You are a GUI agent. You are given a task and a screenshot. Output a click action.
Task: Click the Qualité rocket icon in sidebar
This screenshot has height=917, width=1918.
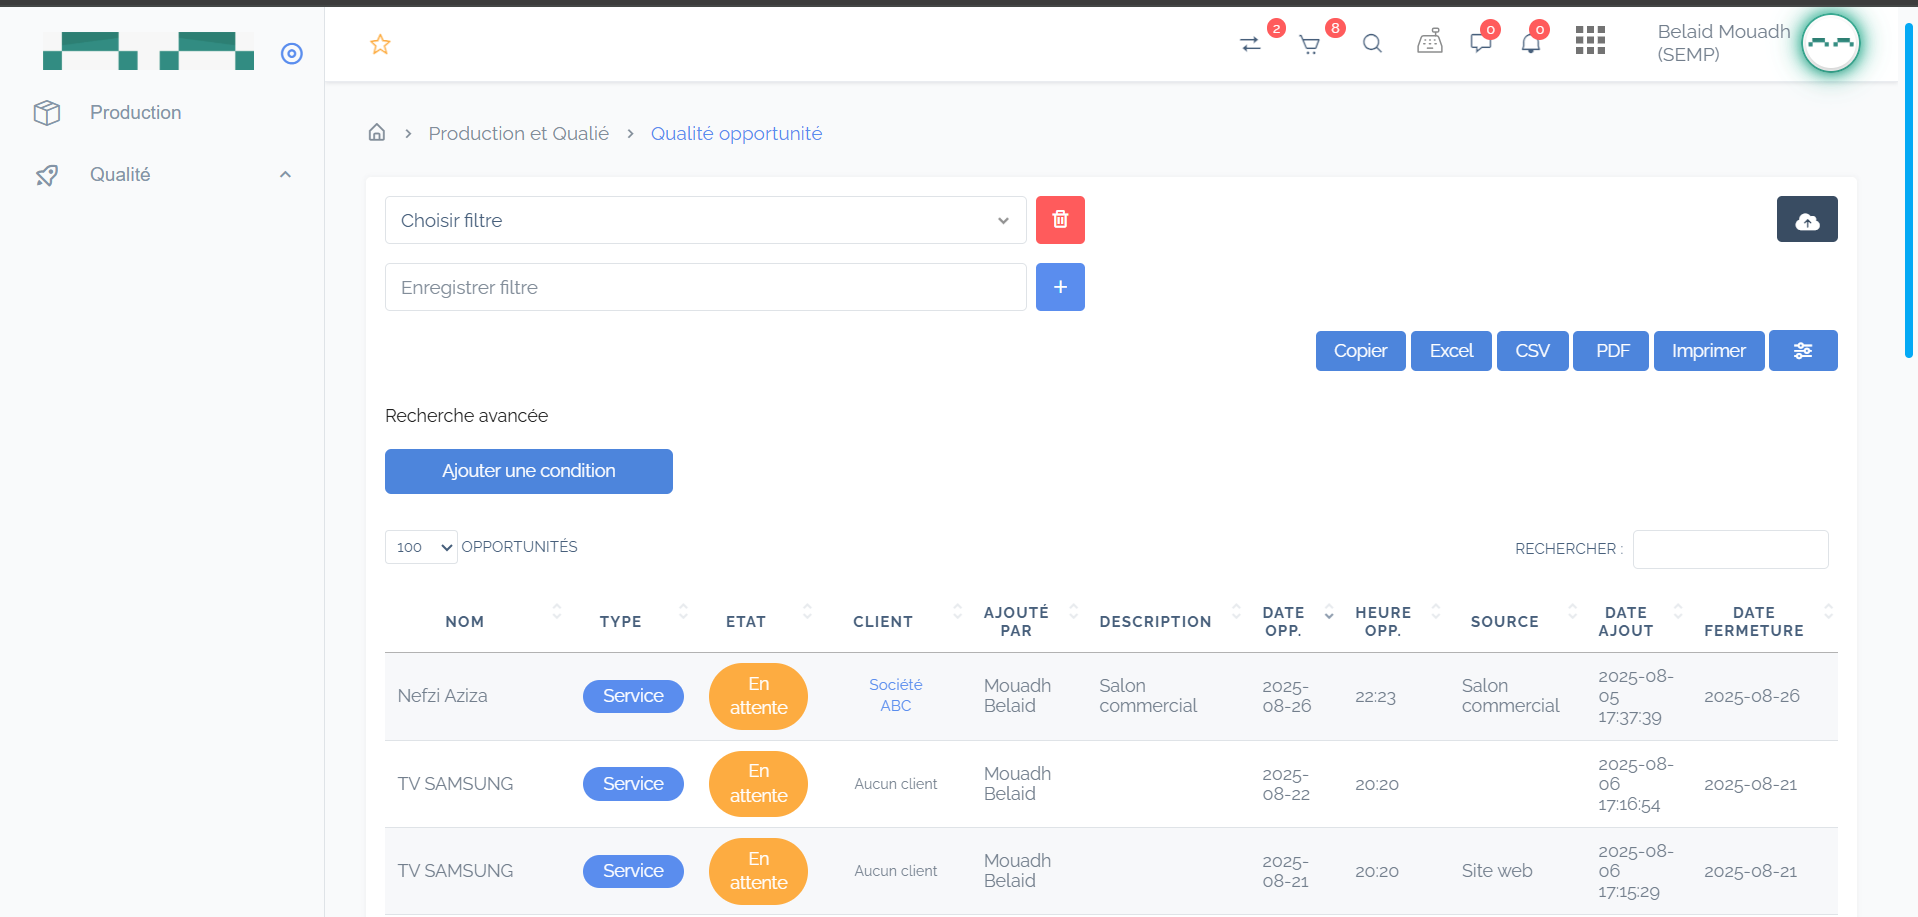click(x=47, y=175)
